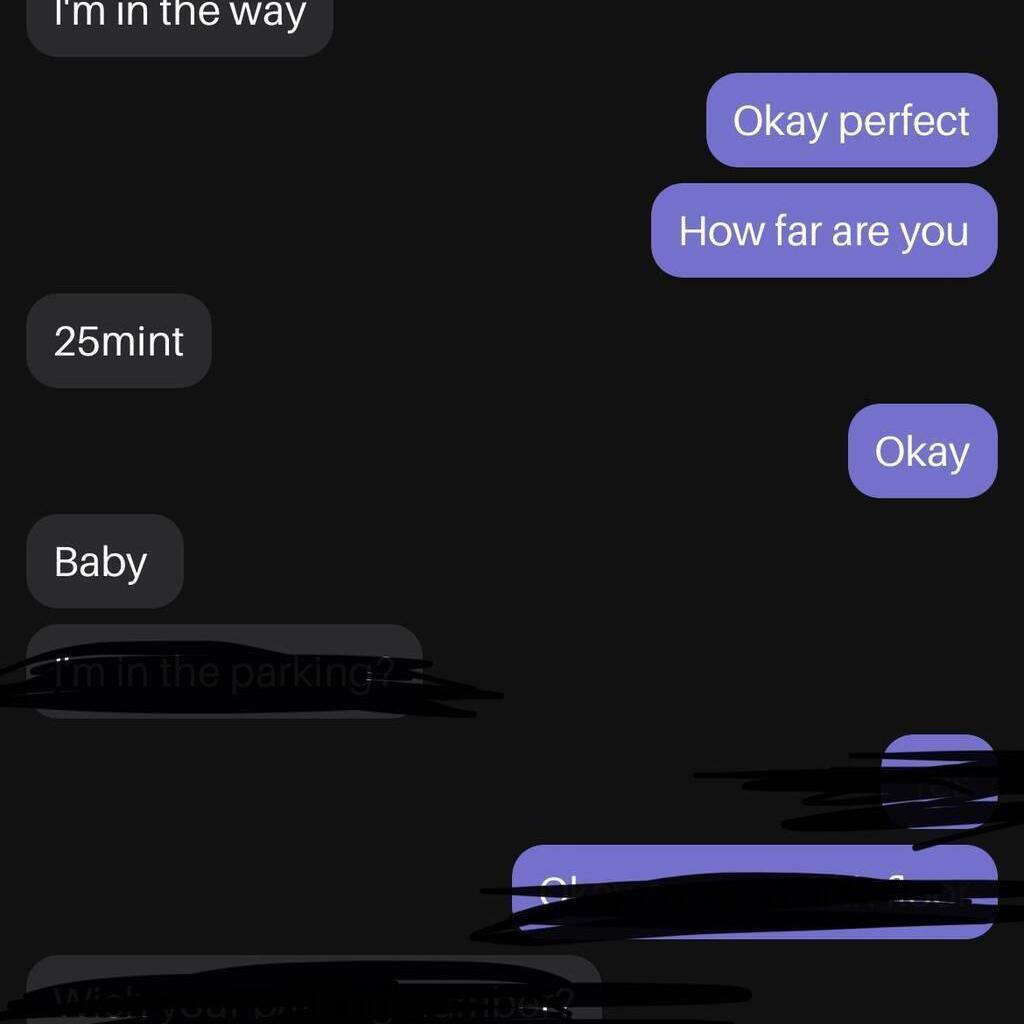Select the "Baby" received message
Screen dimensions: 1024x1024
pos(104,562)
